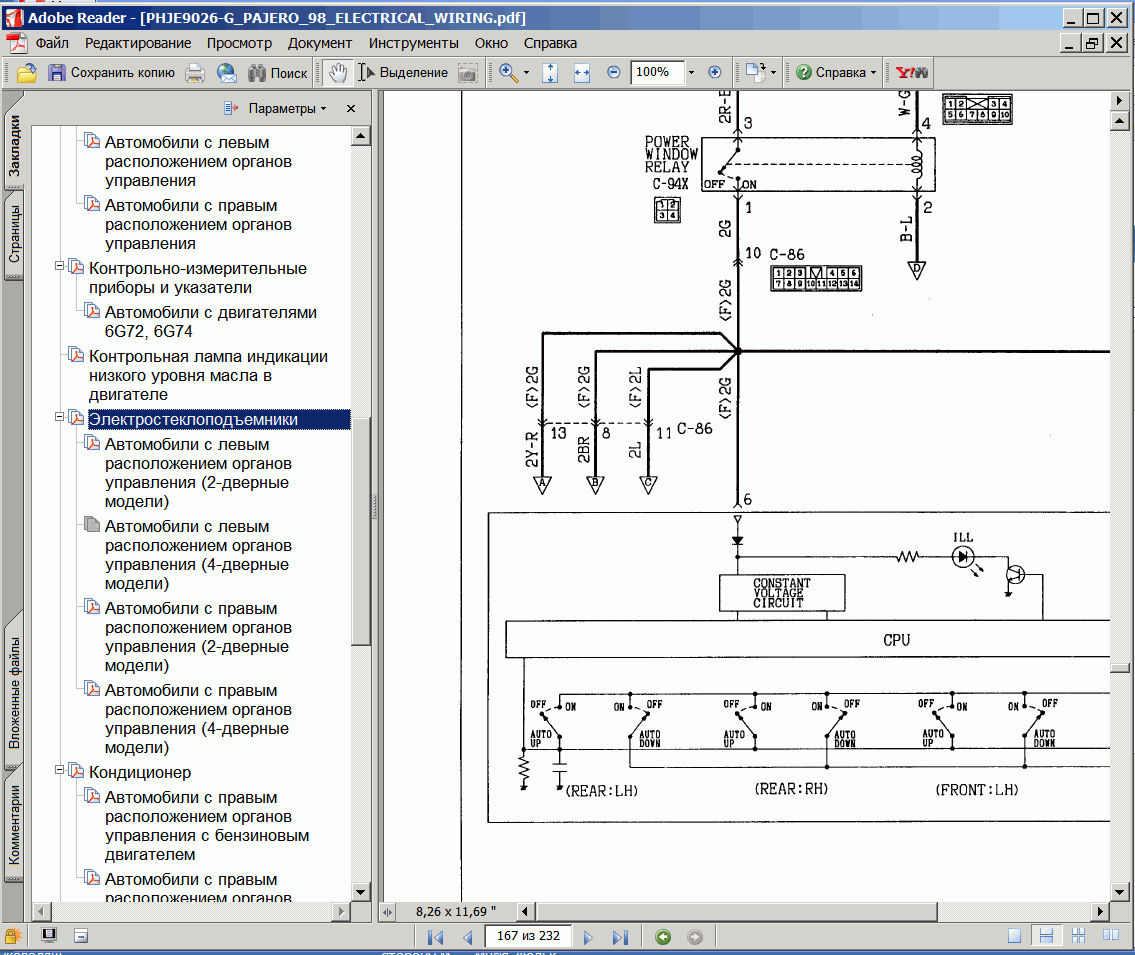Go to the last page
The width and height of the screenshot is (1135, 955).
click(620, 937)
